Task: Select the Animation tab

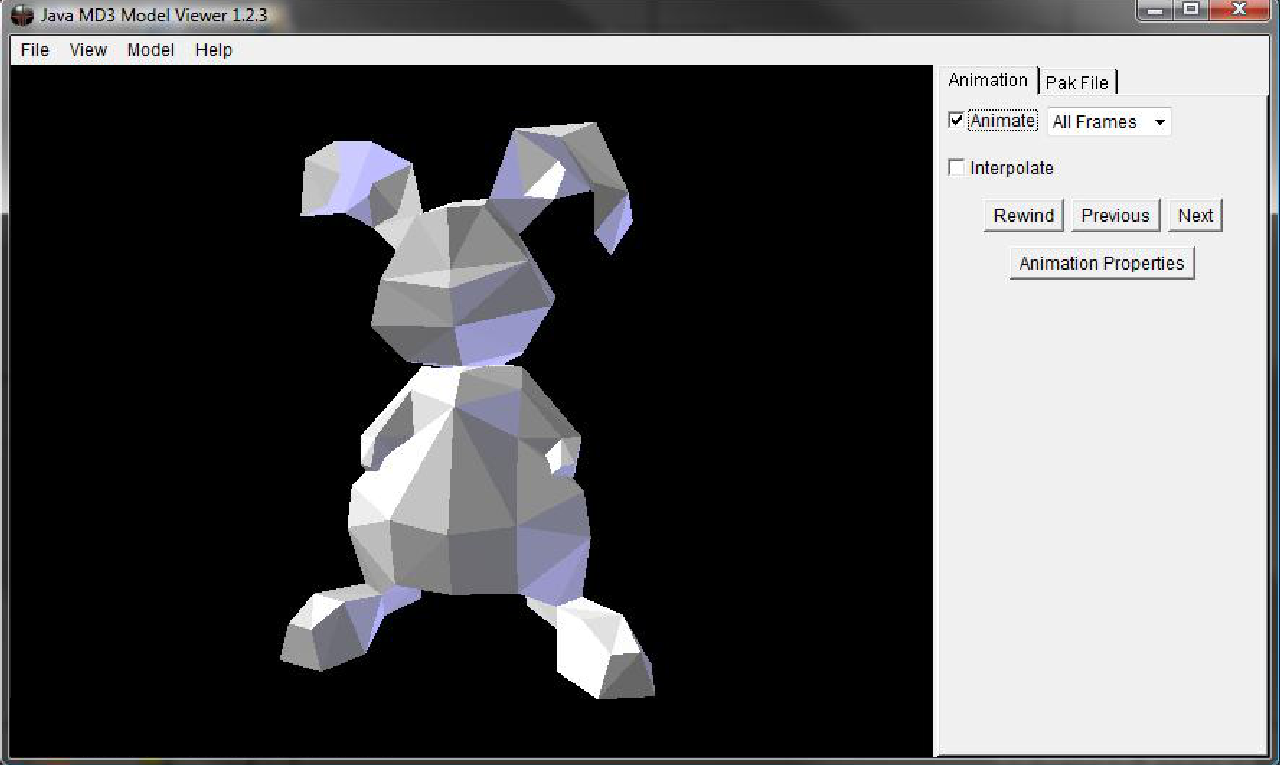Action: [987, 80]
